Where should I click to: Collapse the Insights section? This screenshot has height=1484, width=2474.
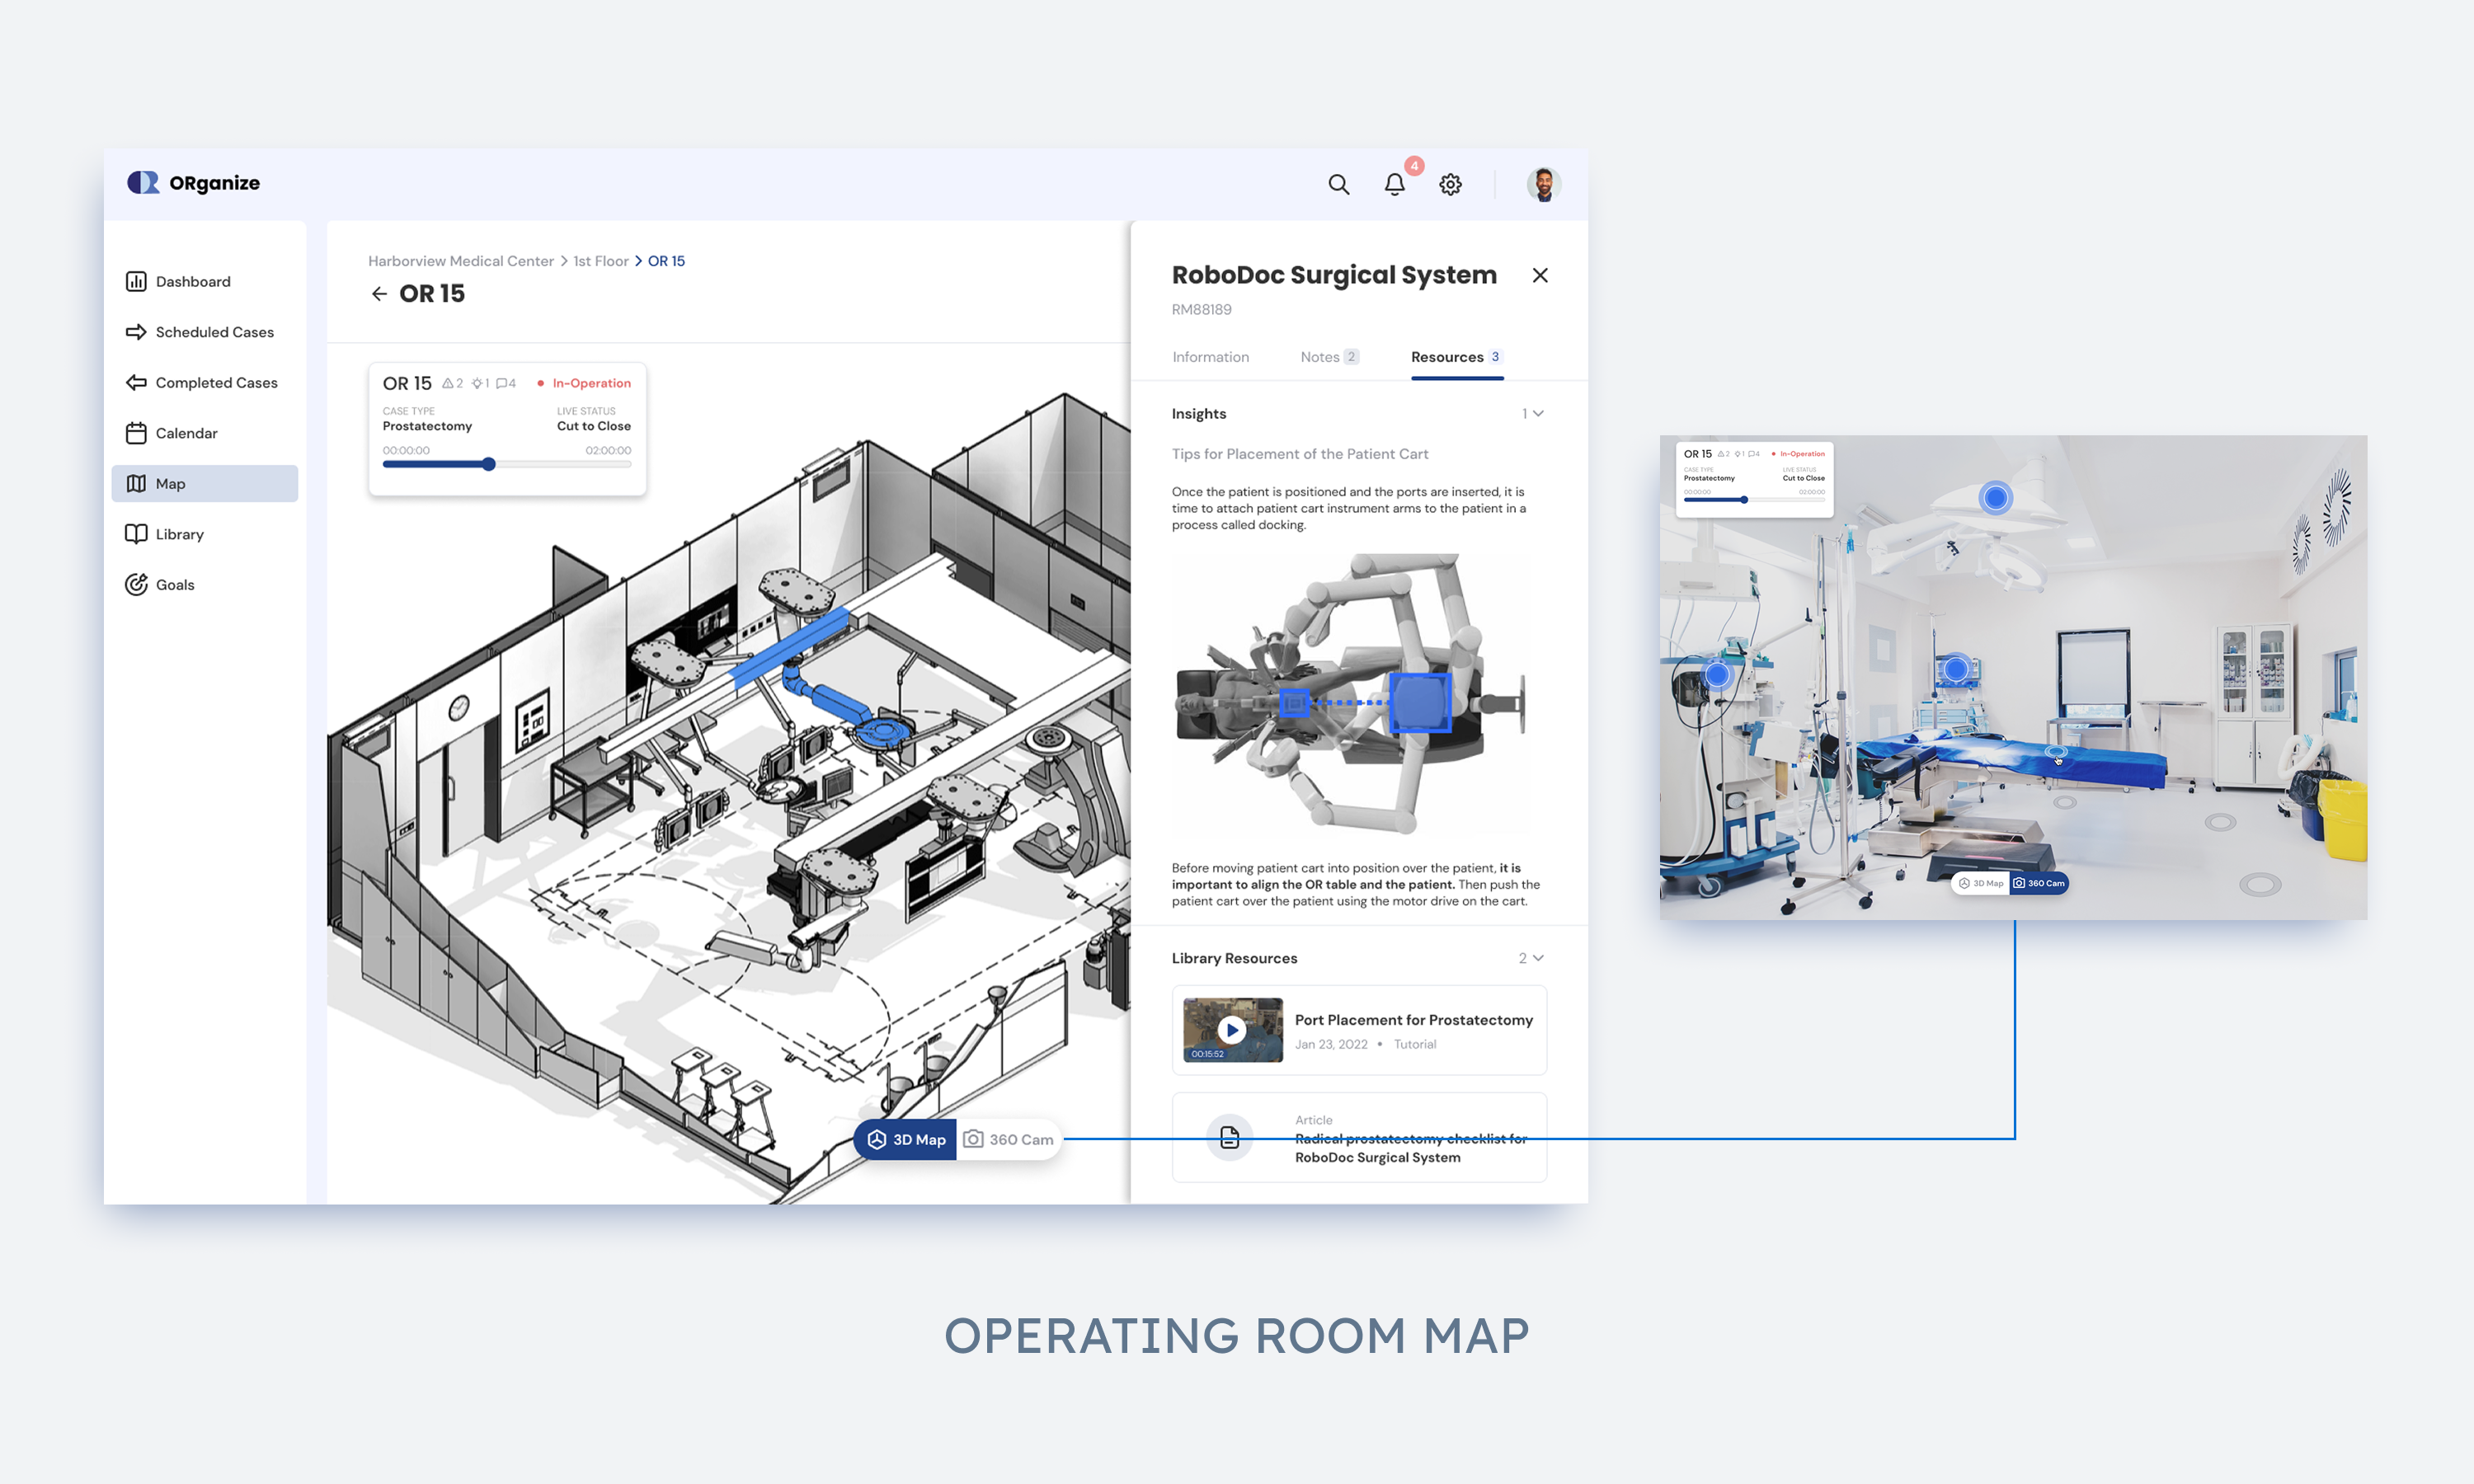[x=1537, y=414]
